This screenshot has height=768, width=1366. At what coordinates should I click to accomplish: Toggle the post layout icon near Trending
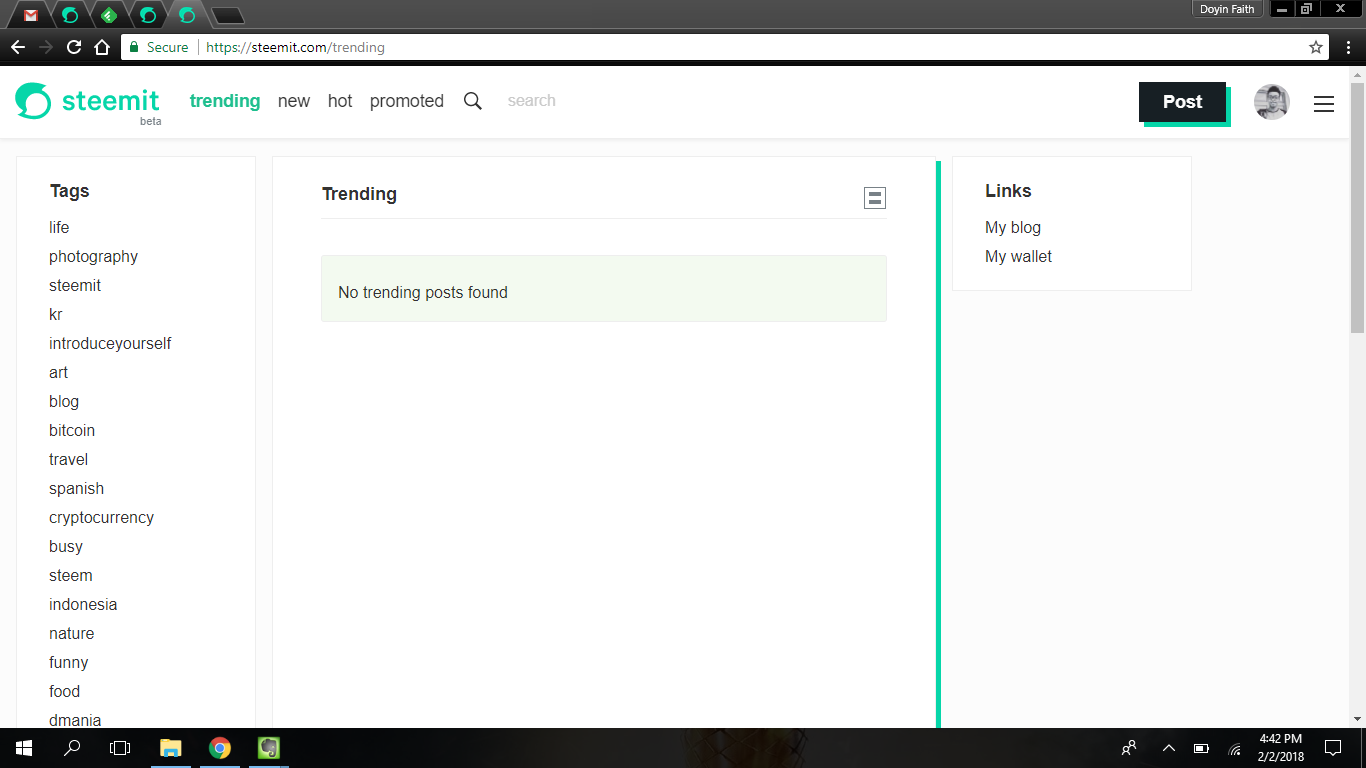[874, 197]
